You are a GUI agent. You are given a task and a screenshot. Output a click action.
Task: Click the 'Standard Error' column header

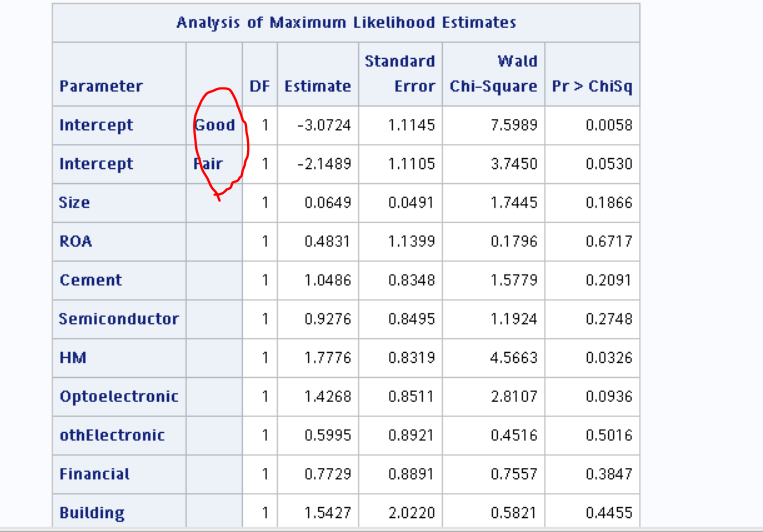(x=400, y=73)
